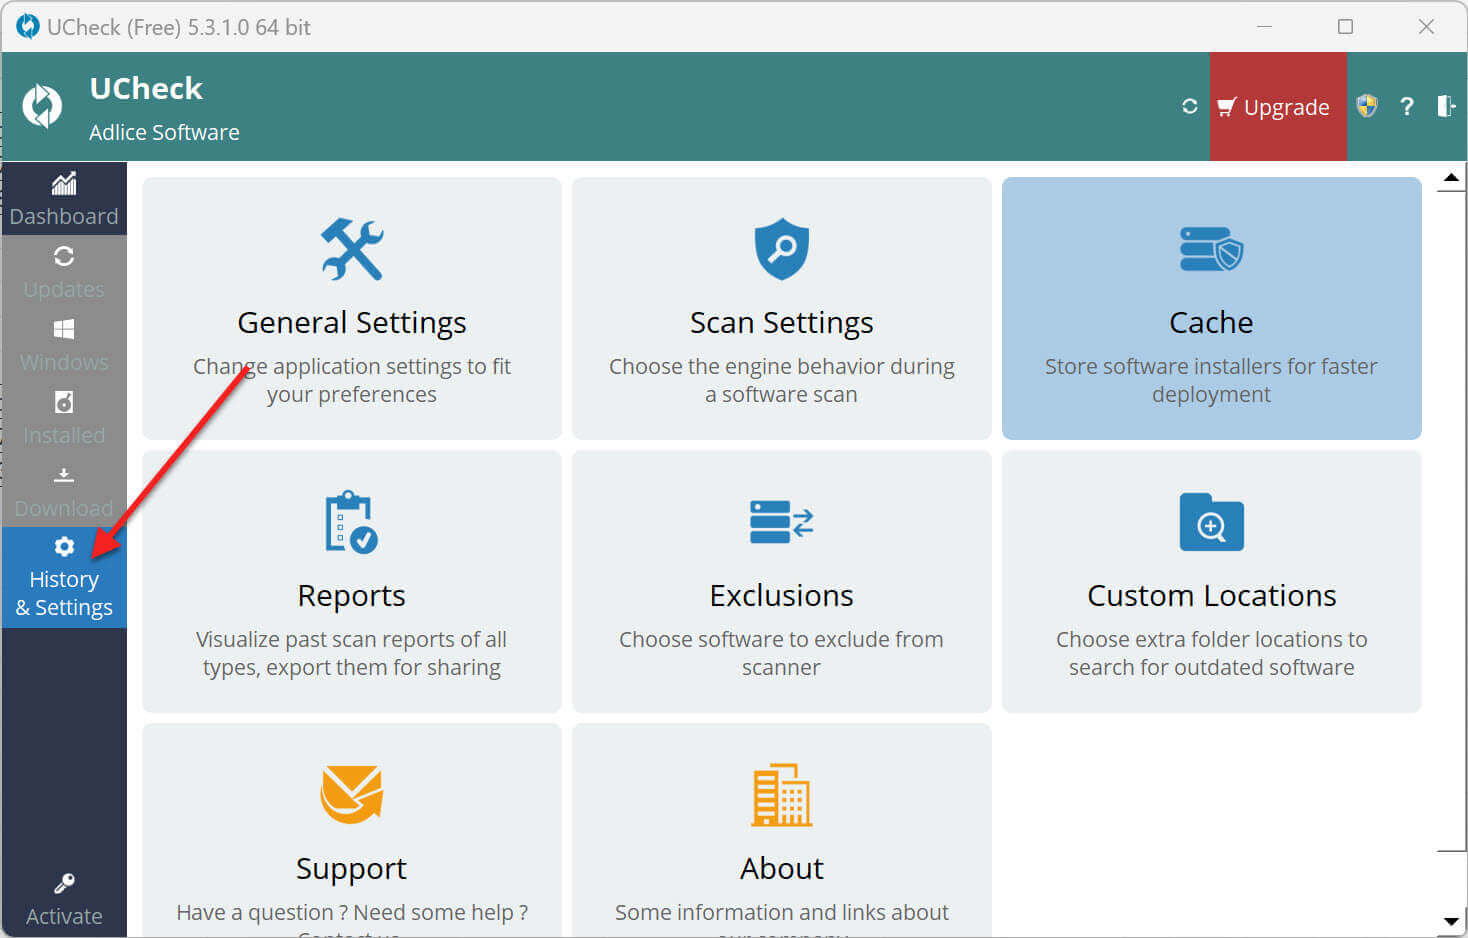Open the Installed sidebar tab
The height and width of the screenshot is (938, 1468).
coord(64,418)
